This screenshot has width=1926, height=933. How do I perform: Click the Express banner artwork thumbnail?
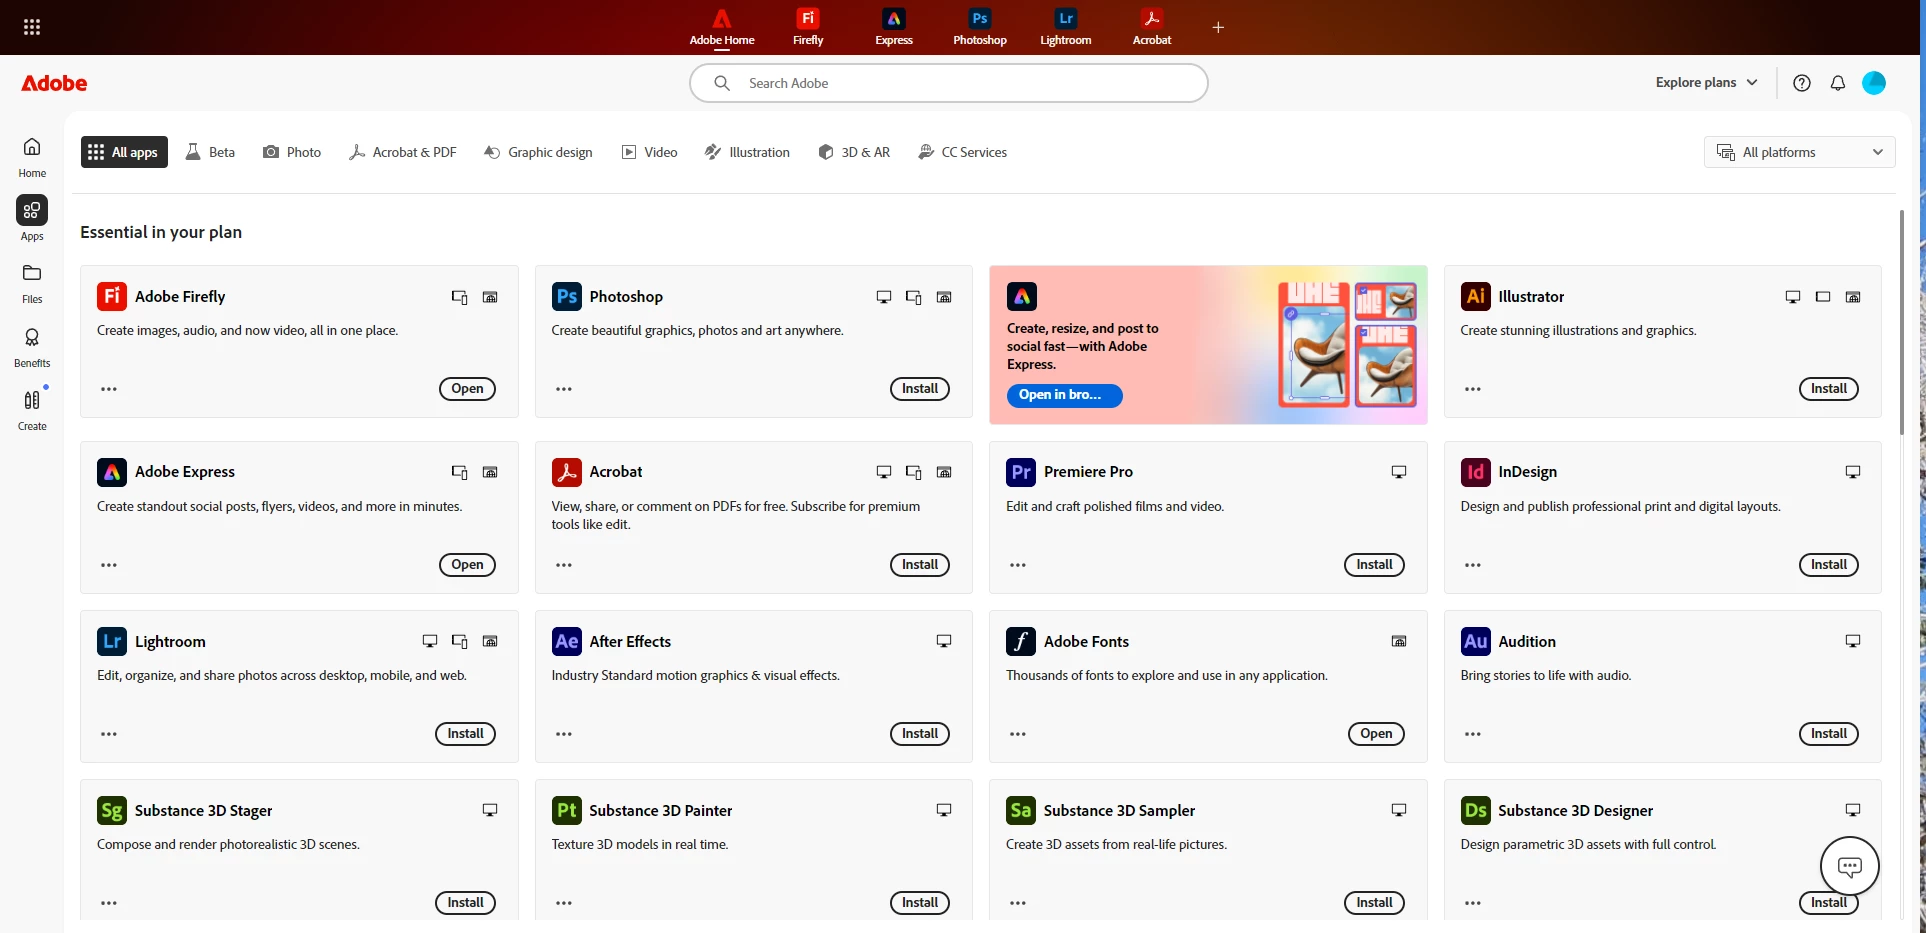click(x=1348, y=345)
